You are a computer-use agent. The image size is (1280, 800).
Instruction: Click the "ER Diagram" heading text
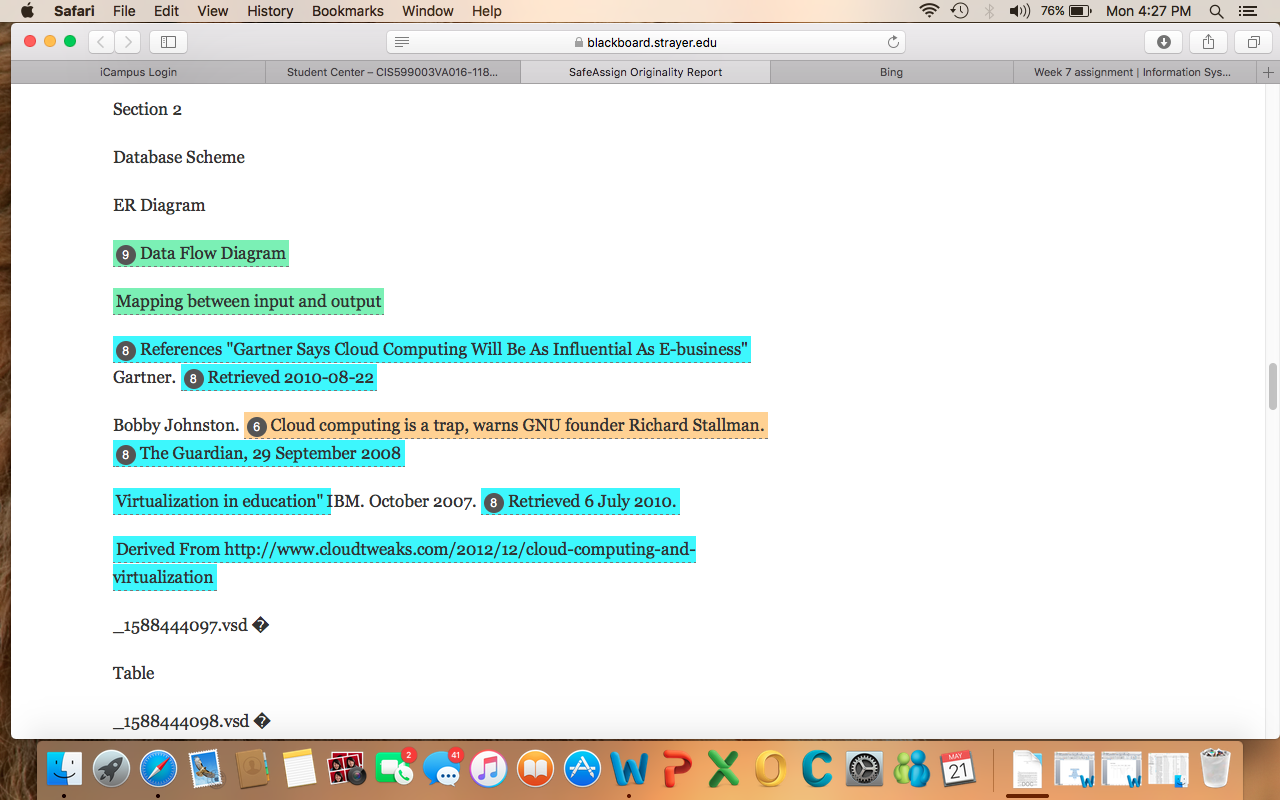(x=159, y=206)
